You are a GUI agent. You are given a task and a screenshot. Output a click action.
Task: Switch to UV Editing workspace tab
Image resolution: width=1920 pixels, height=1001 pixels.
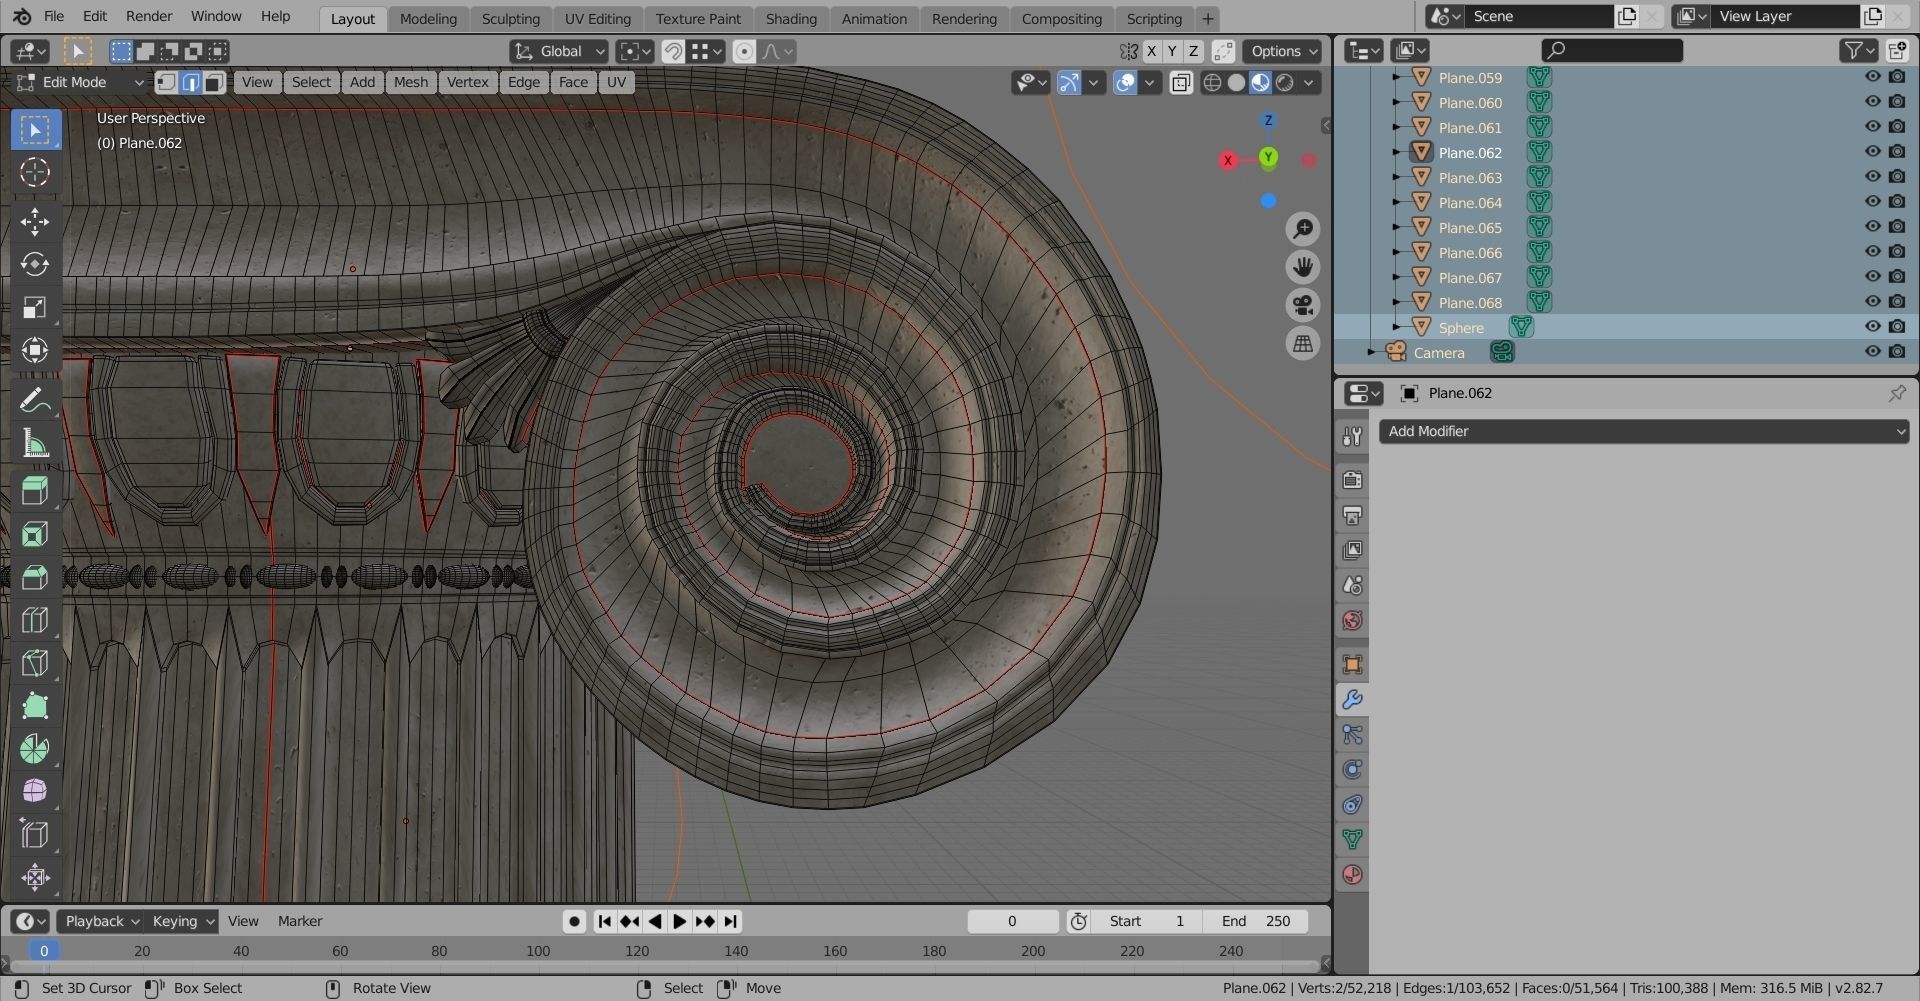597,19
